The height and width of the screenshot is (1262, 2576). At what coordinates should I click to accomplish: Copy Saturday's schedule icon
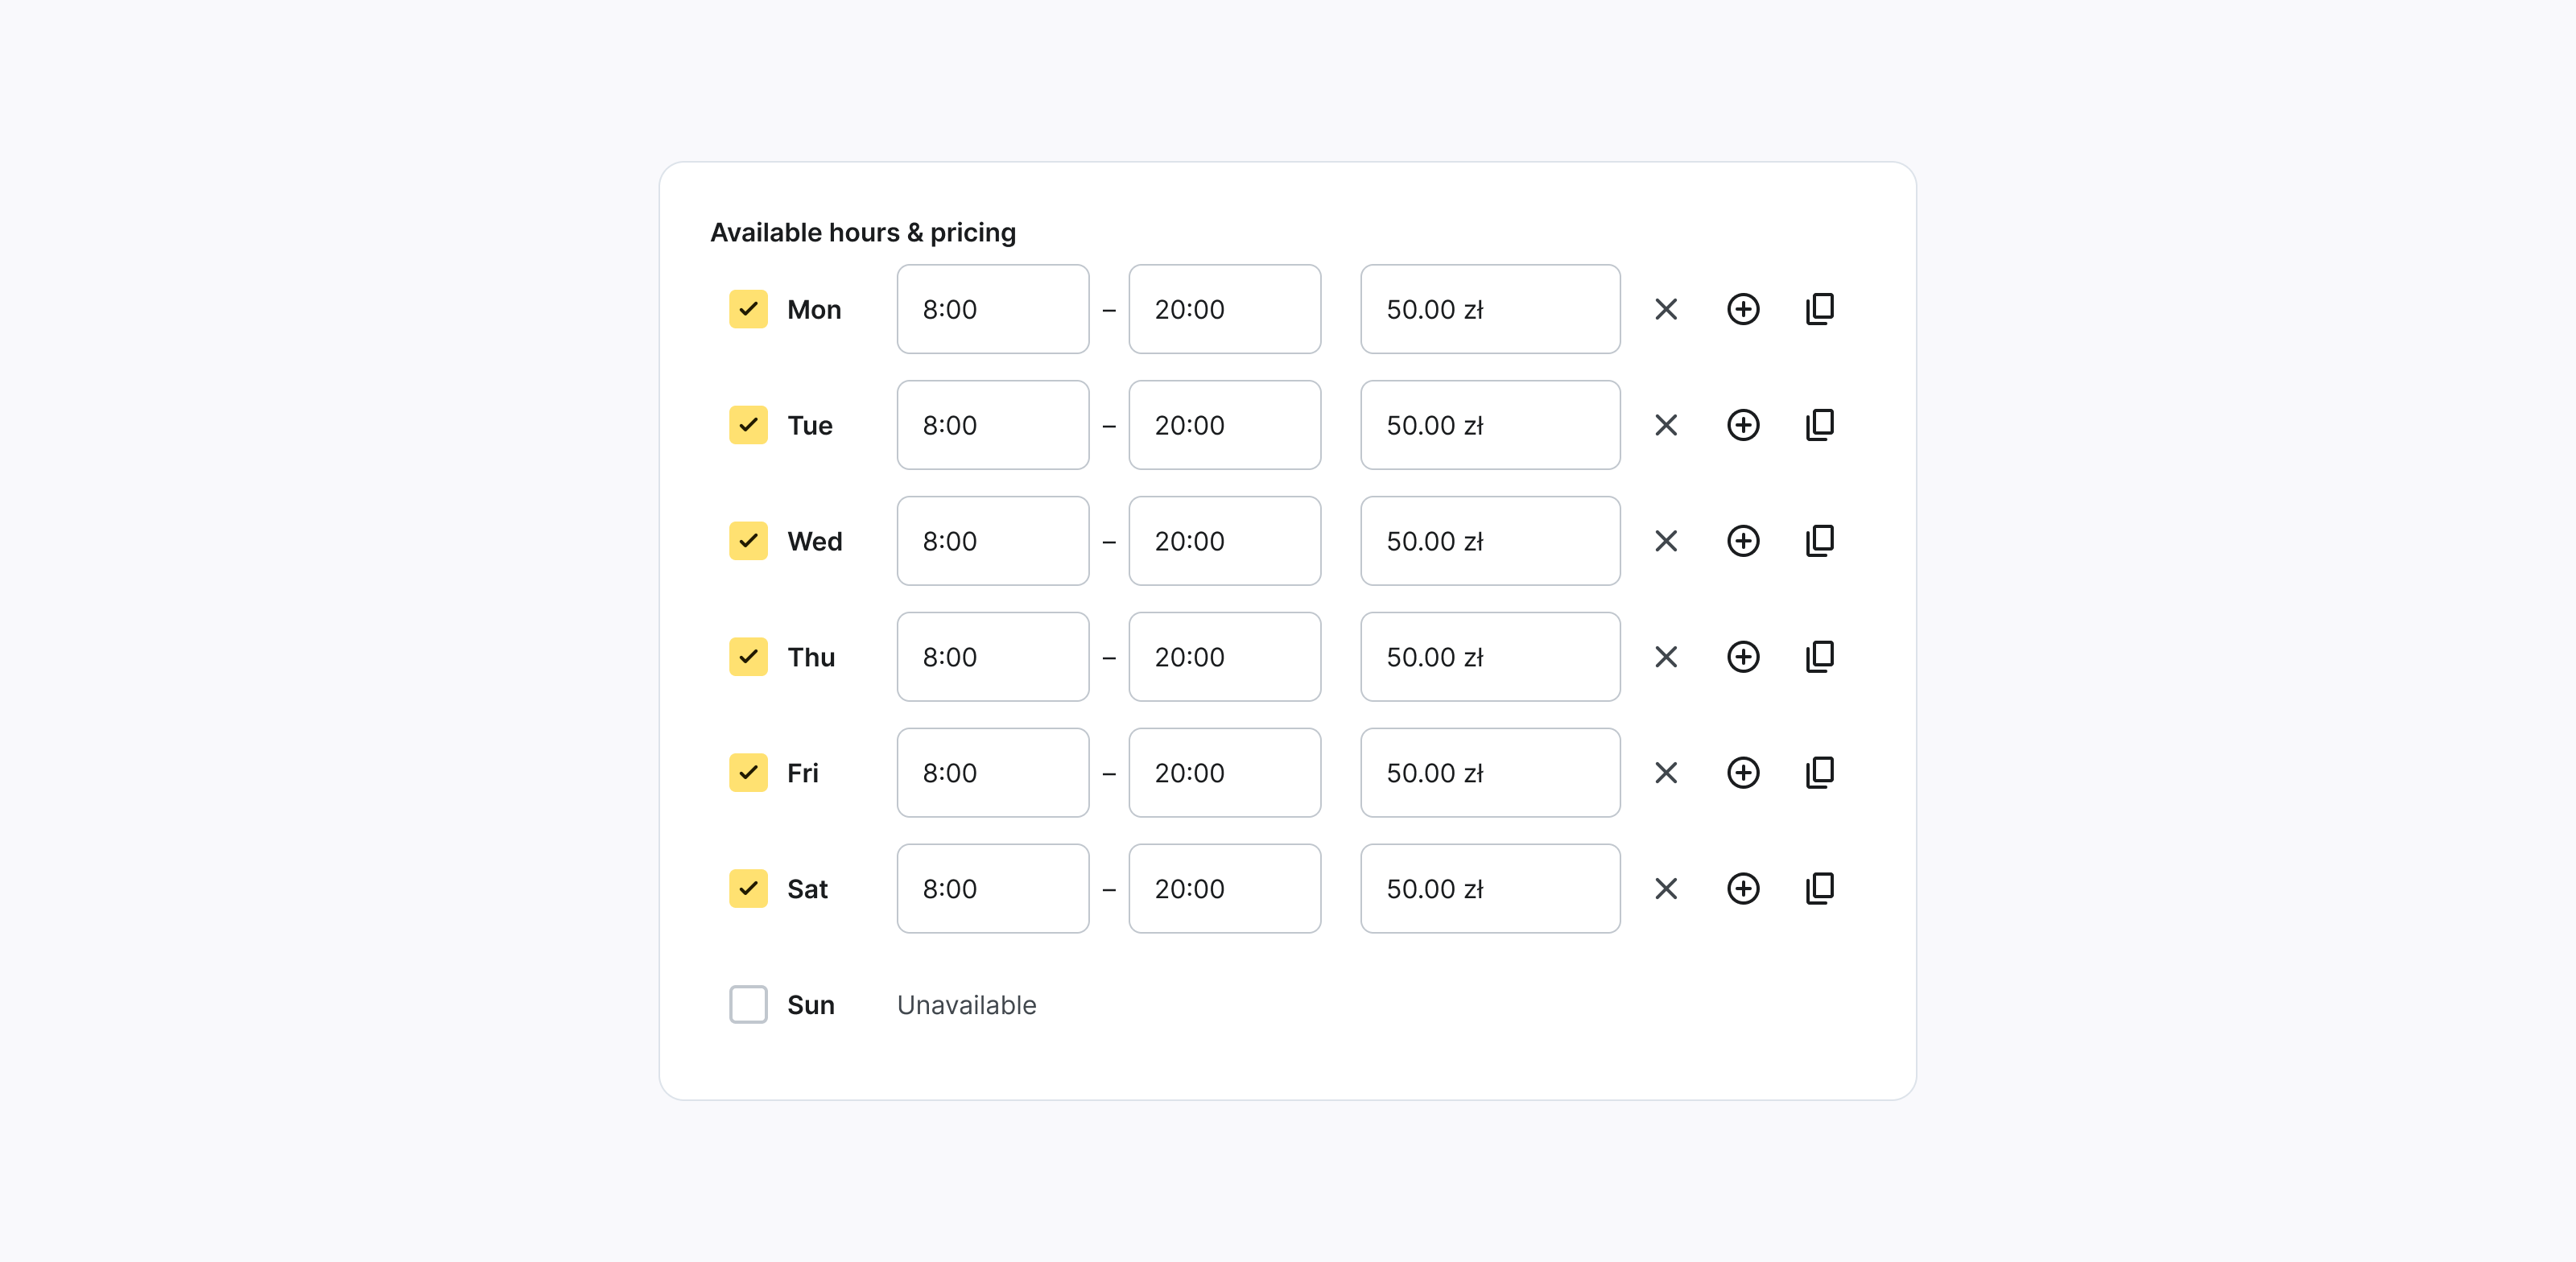pos(1819,889)
